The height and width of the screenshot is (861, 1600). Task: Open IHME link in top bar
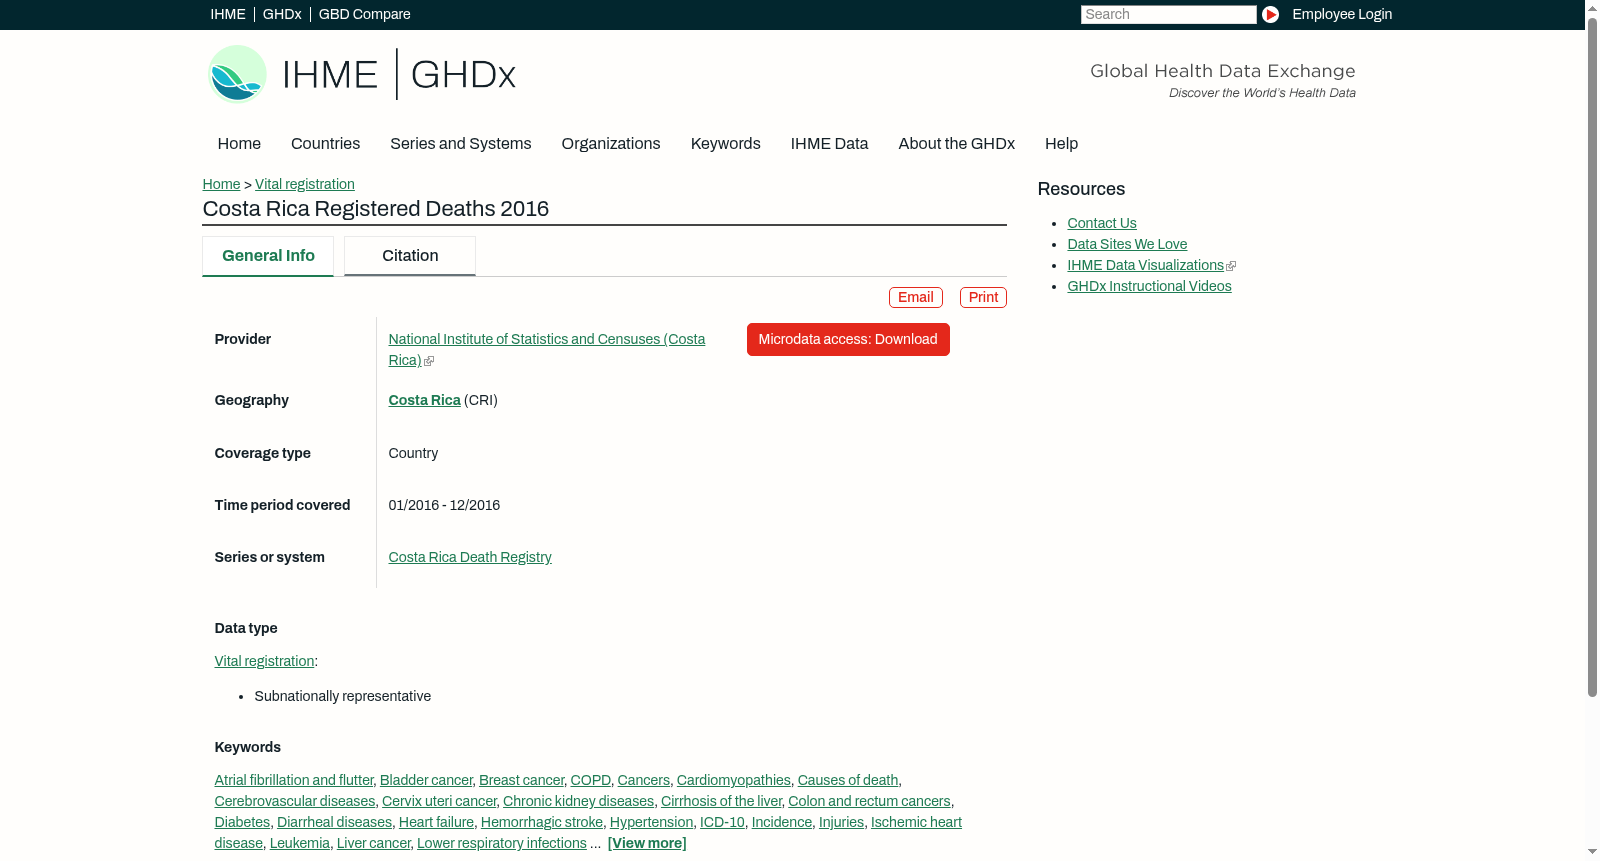point(228,14)
